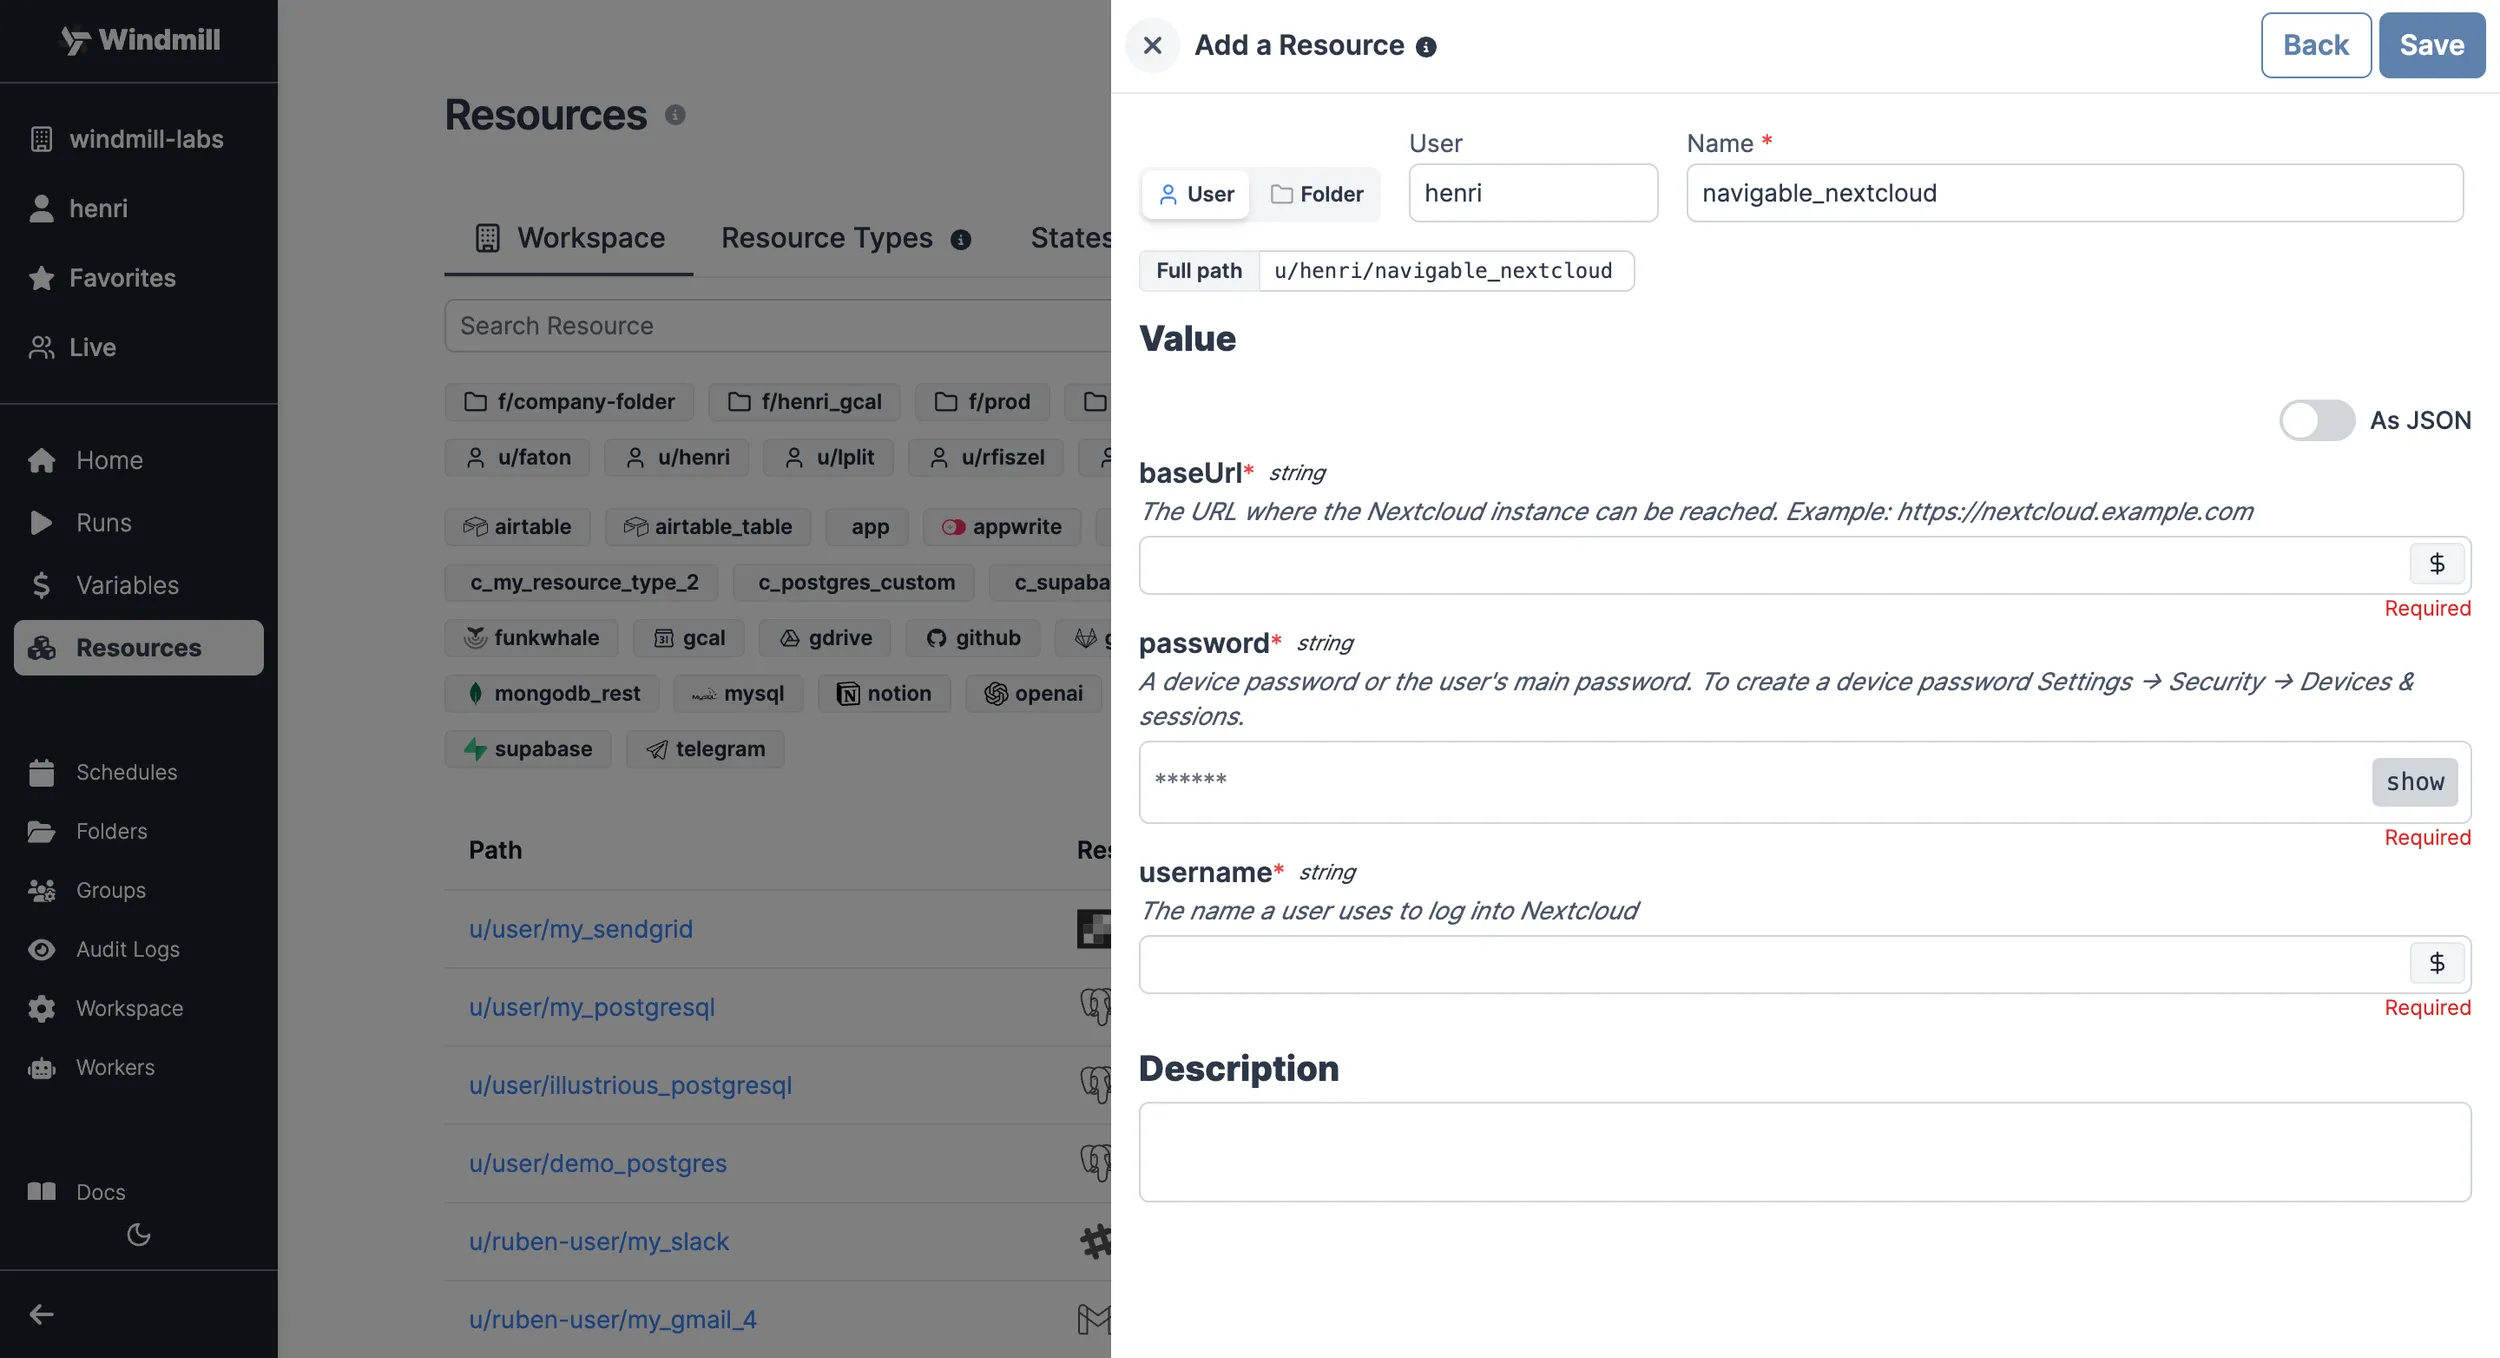Image resolution: width=2500 pixels, height=1358 pixels.
Task: Toggle dark mode with the moon icon
Action: pos(139,1235)
